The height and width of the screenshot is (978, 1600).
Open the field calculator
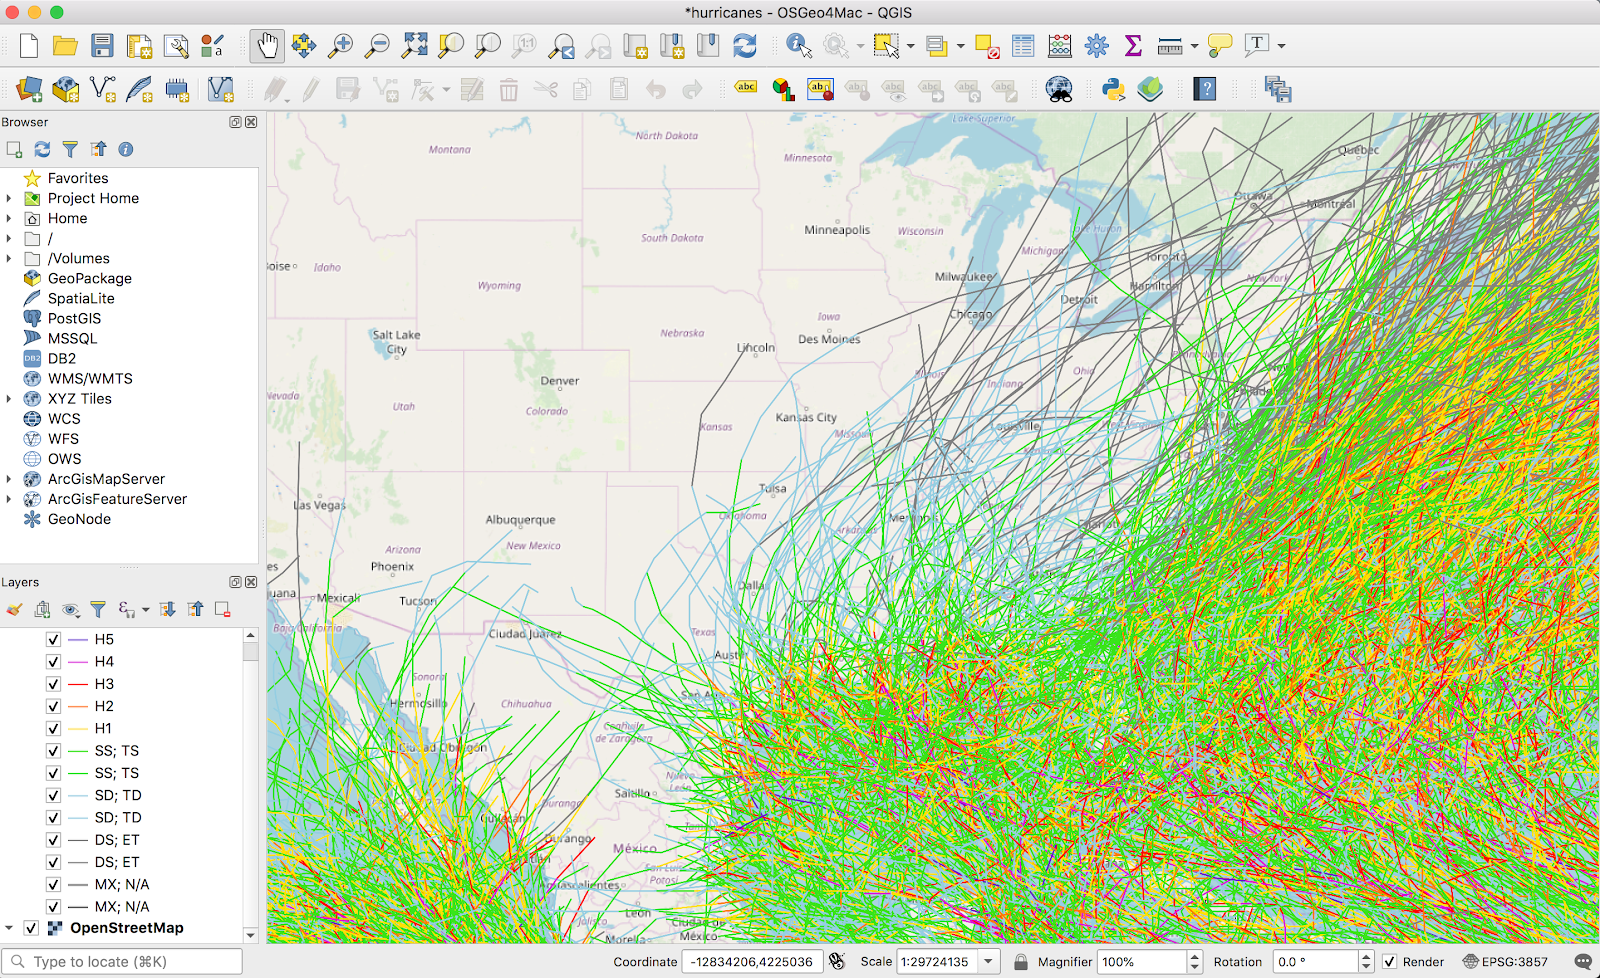click(x=1060, y=46)
